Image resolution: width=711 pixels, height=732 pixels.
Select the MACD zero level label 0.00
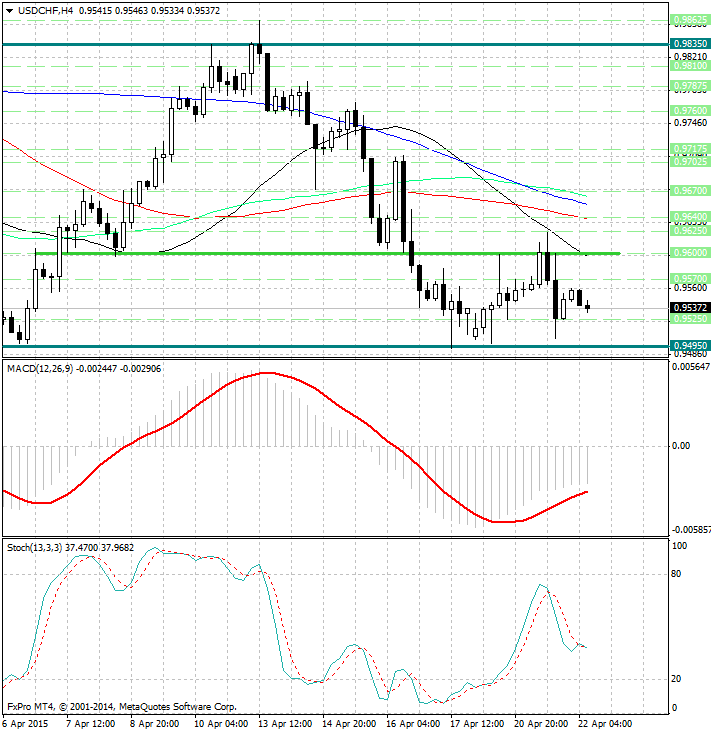pos(681,446)
